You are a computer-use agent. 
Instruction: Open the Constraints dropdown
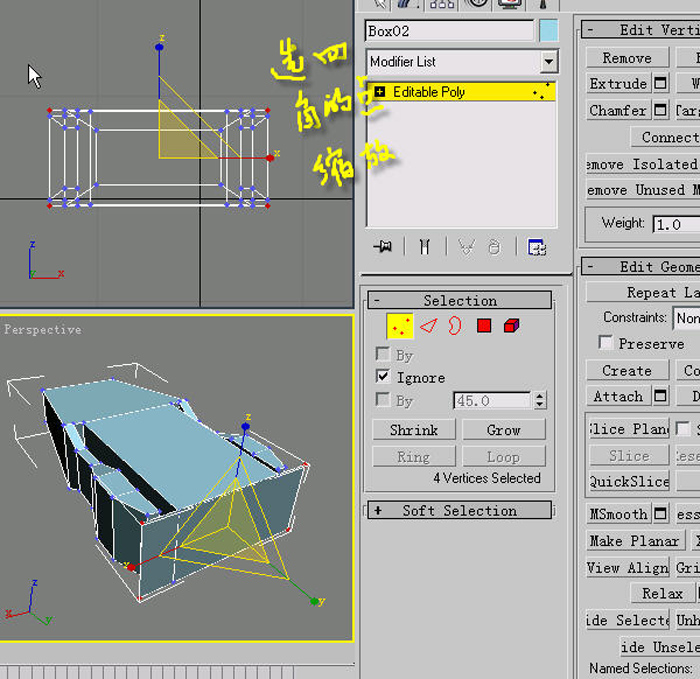pyautogui.click(x=687, y=318)
